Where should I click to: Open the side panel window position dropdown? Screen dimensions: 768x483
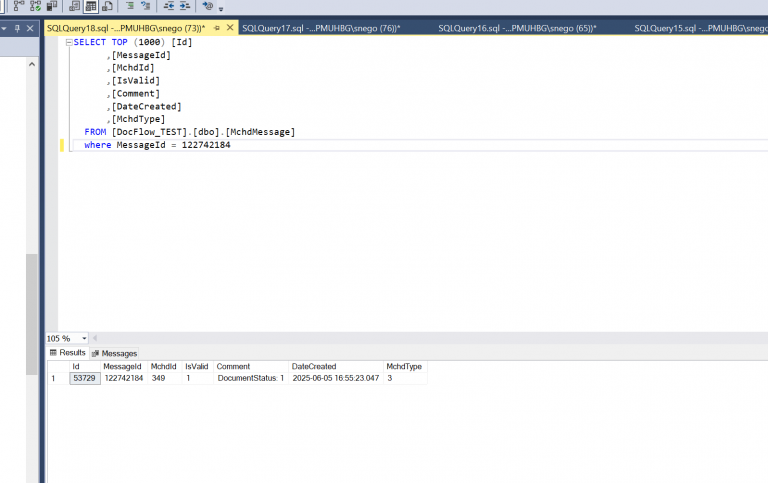click(x=4, y=28)
